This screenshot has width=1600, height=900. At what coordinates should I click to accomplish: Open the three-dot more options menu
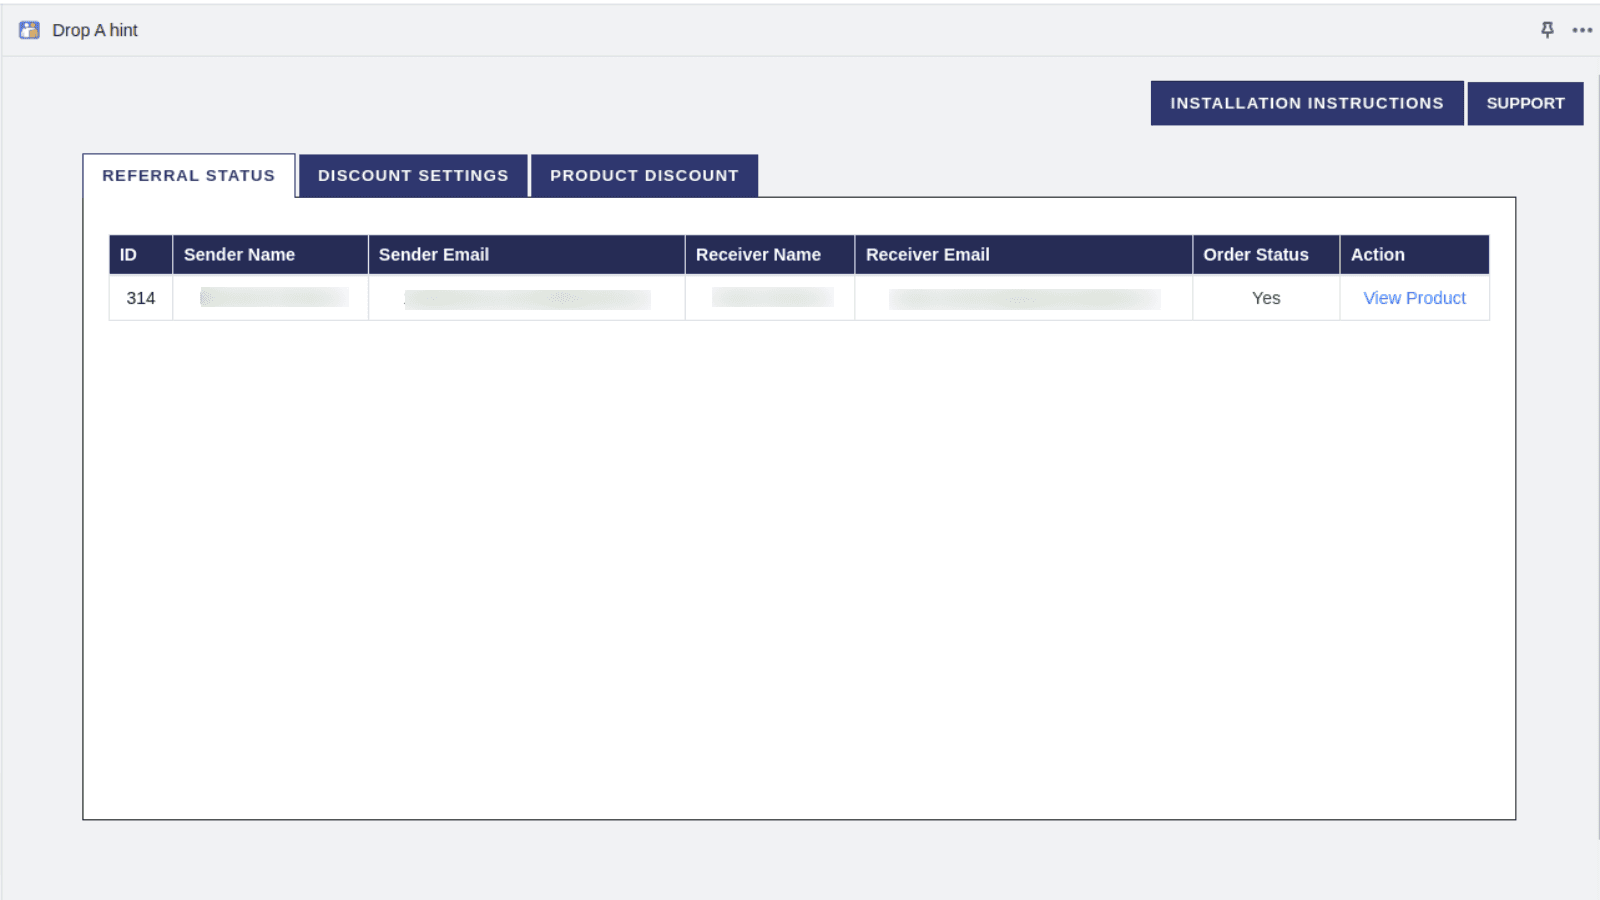tap(1582, 30)
